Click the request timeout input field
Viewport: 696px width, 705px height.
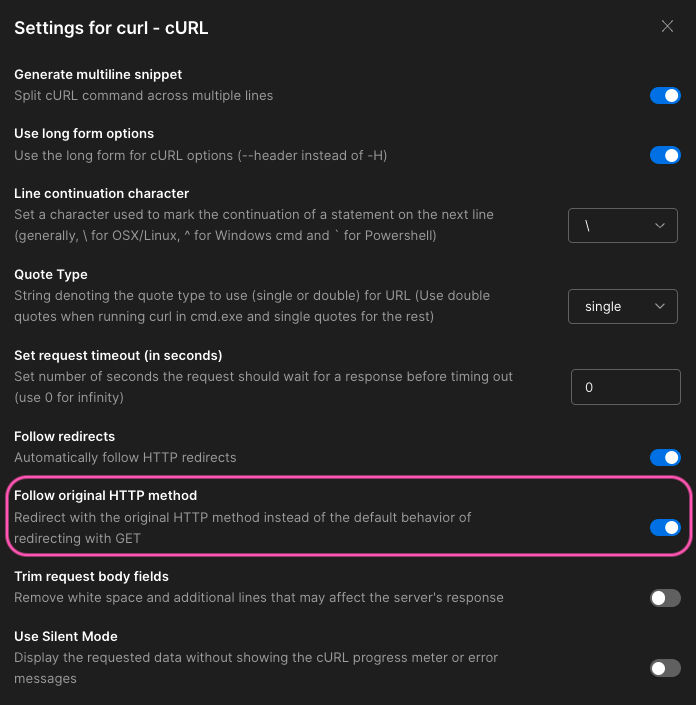(624, 387)
